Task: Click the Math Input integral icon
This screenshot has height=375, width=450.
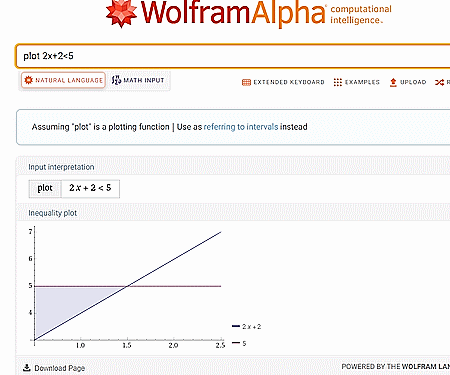Action: click(x=116, y=80)
